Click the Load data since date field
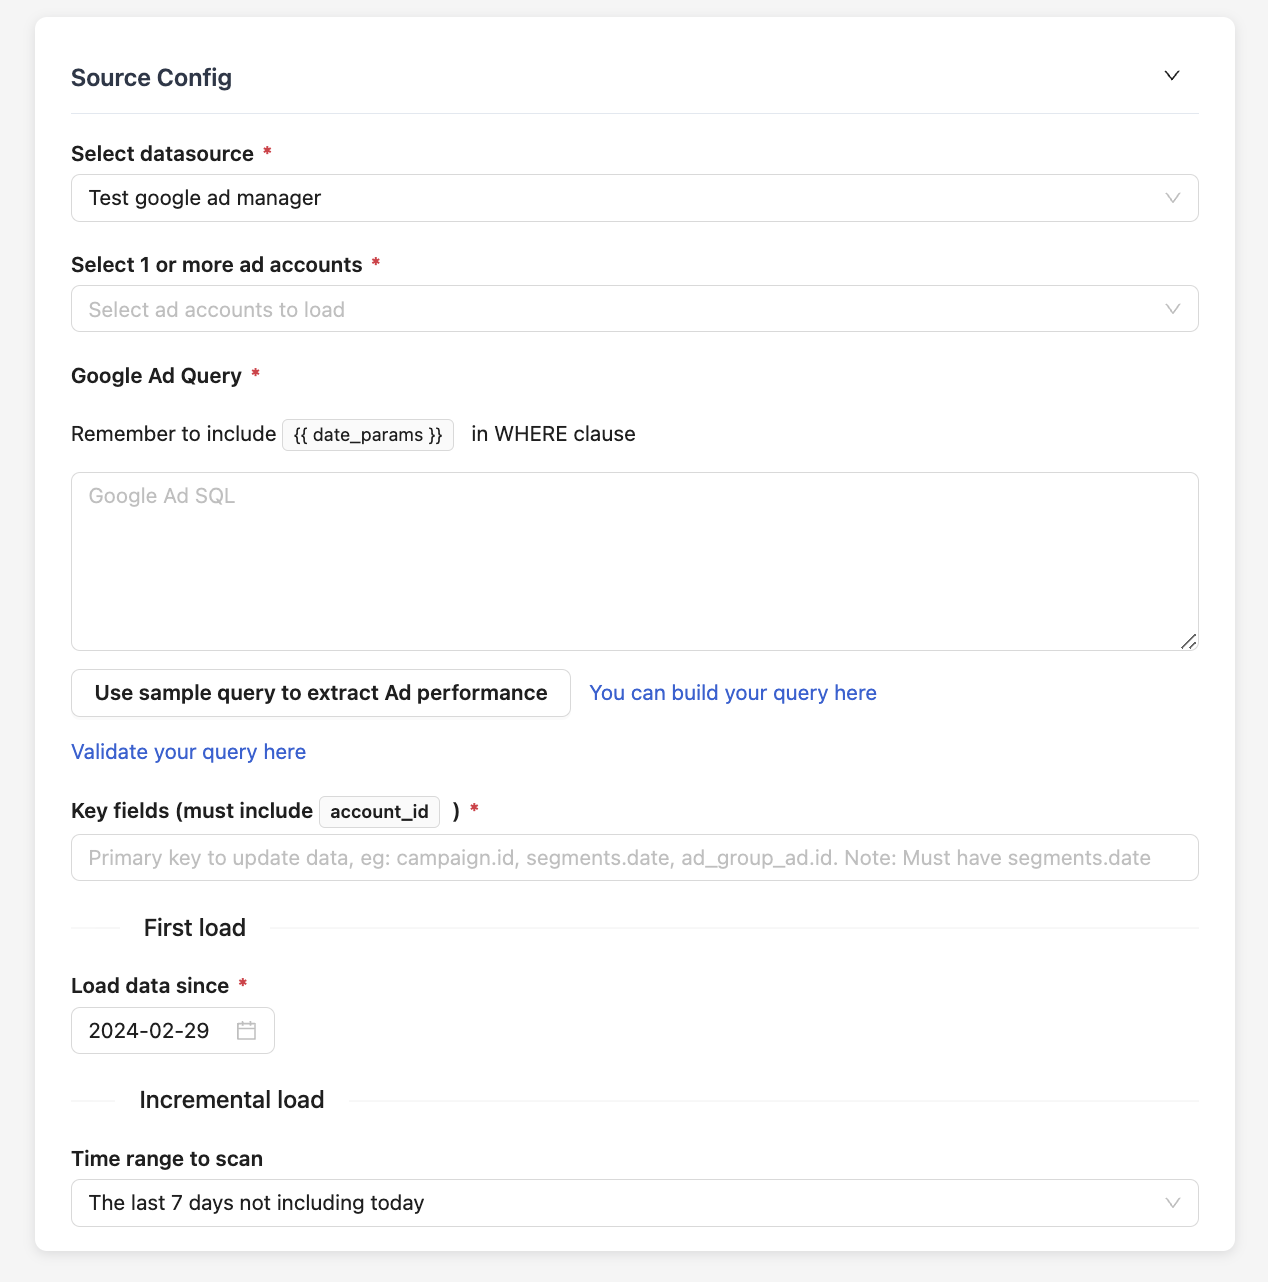The height and width of the screenshot is (1282, 1268). pyautogui.click(x=150, y=1031)
